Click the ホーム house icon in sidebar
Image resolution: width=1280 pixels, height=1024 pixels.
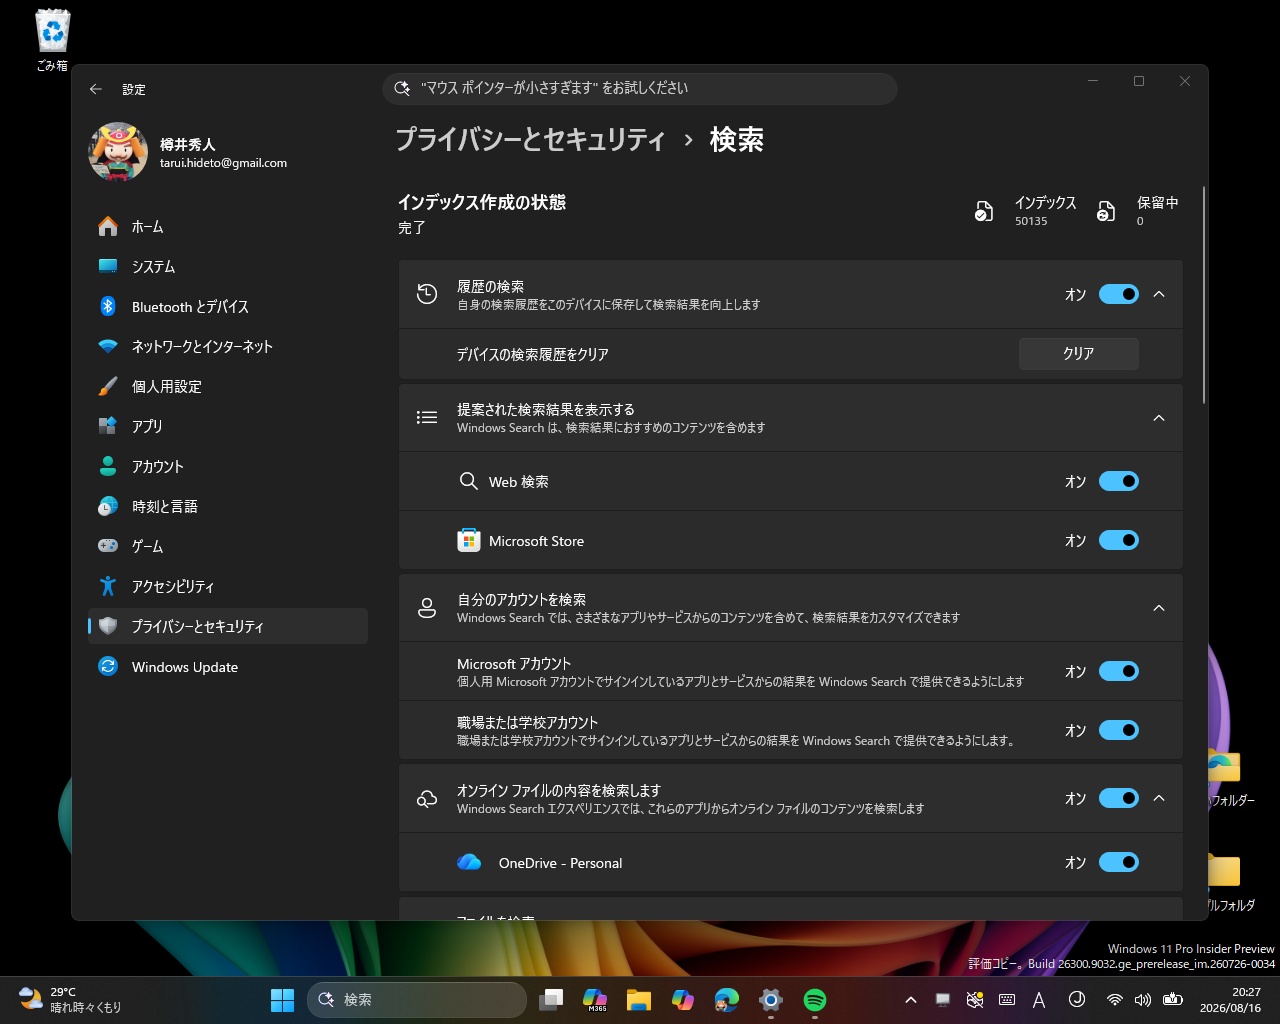pyautogui.click(x=108, y=227)
